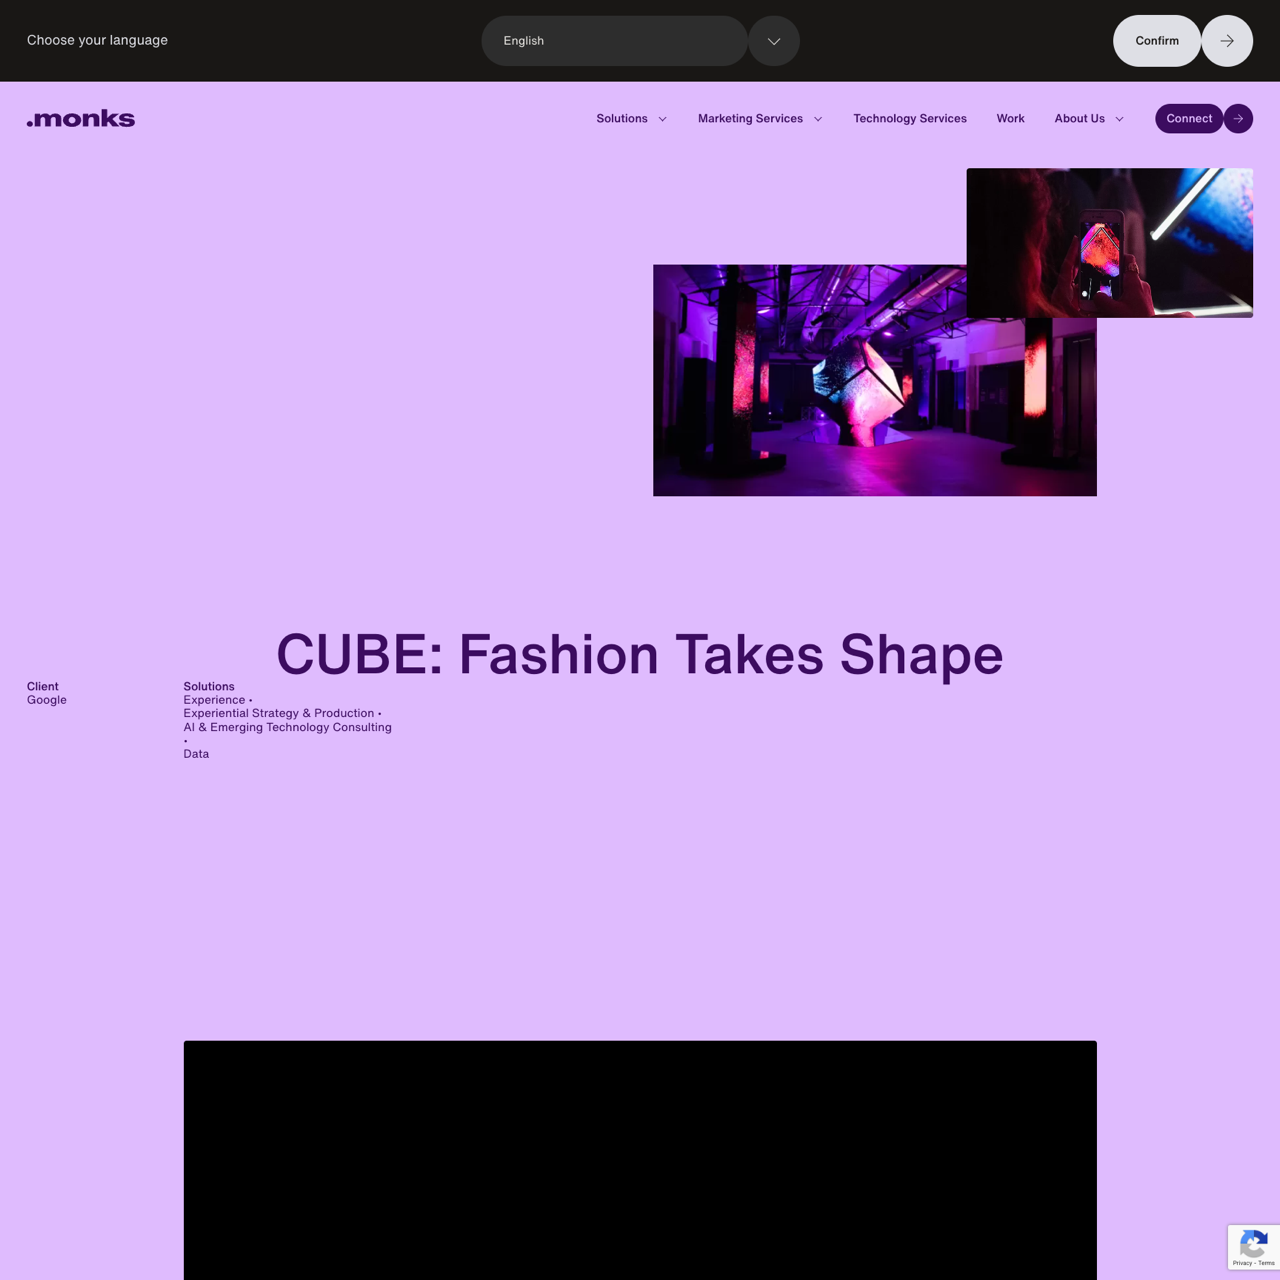This screenshot has height=1280, width=1280.
Task: Select the Data solution link
Action: click(x=196, y=754)
